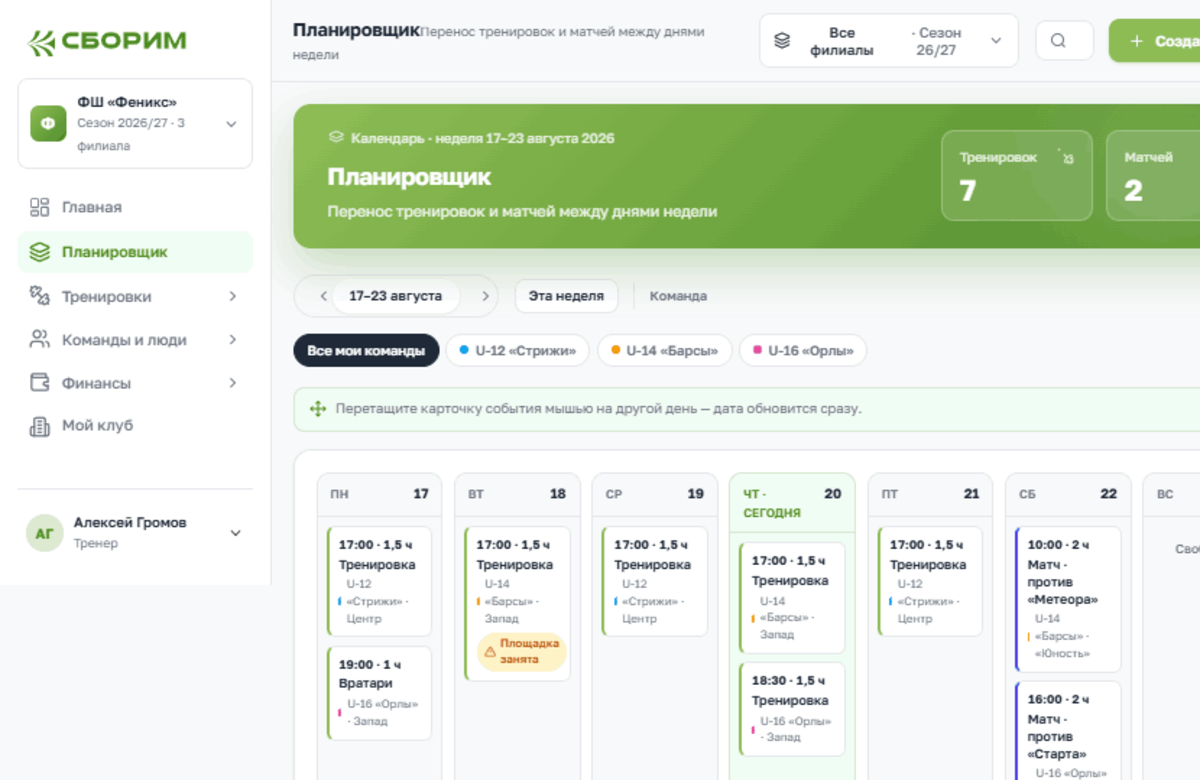Open Мой клуб in sidebar

[x=135, y=426]
